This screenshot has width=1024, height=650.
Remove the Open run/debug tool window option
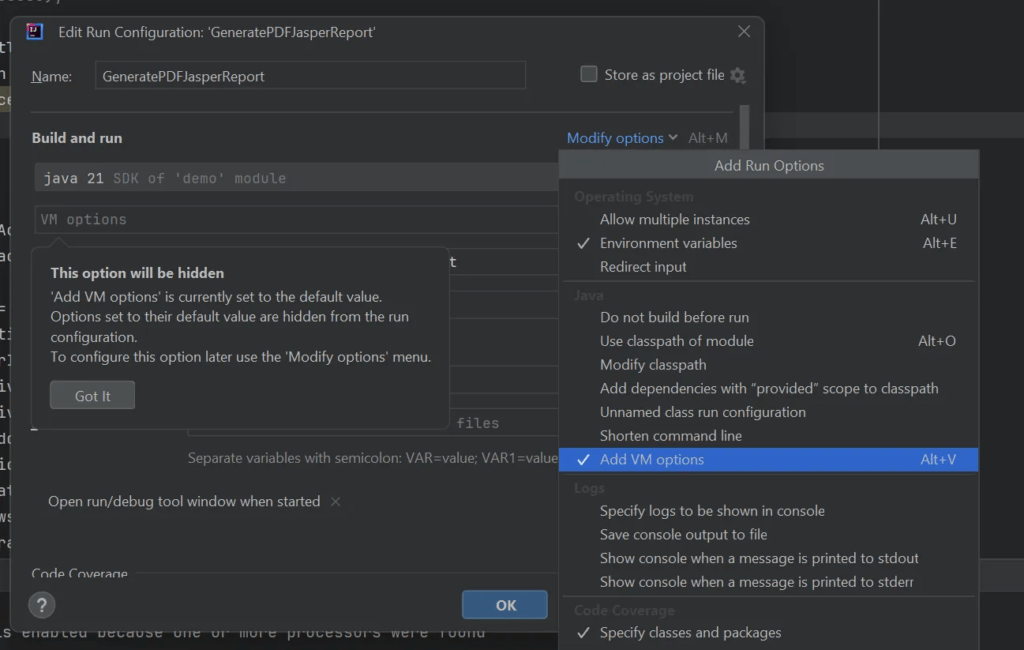336,502
